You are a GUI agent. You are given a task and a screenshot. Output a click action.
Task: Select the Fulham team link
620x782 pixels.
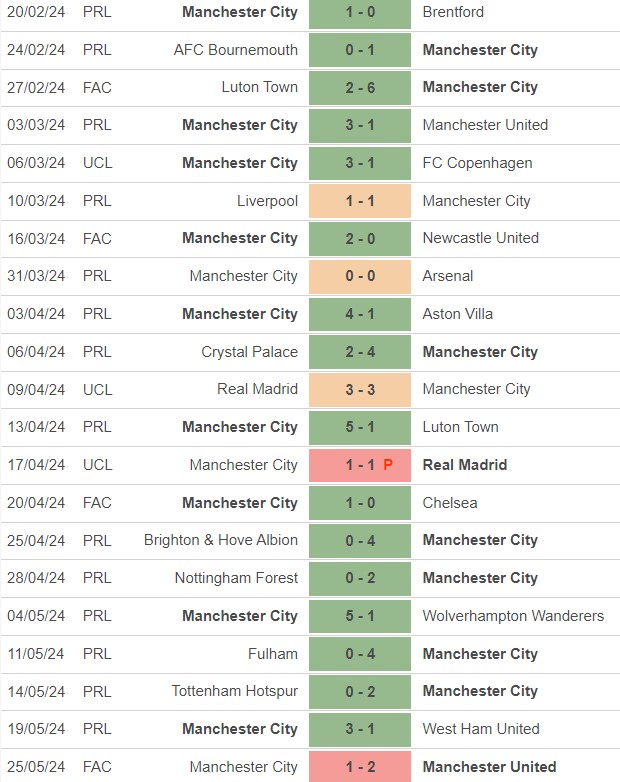[273, 654]
